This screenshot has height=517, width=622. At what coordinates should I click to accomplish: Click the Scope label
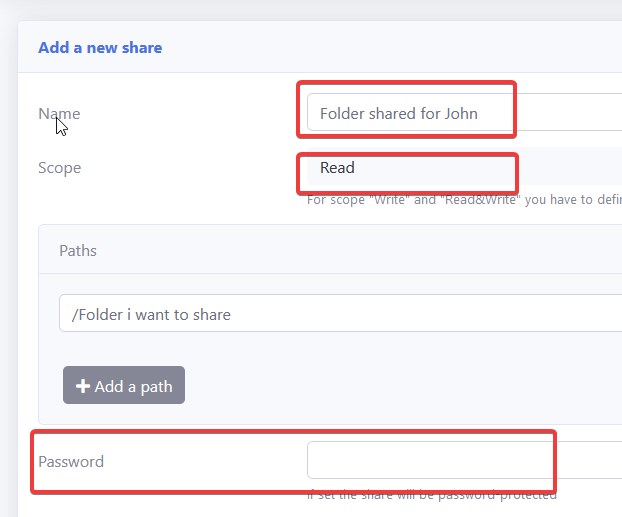point(59,167)
